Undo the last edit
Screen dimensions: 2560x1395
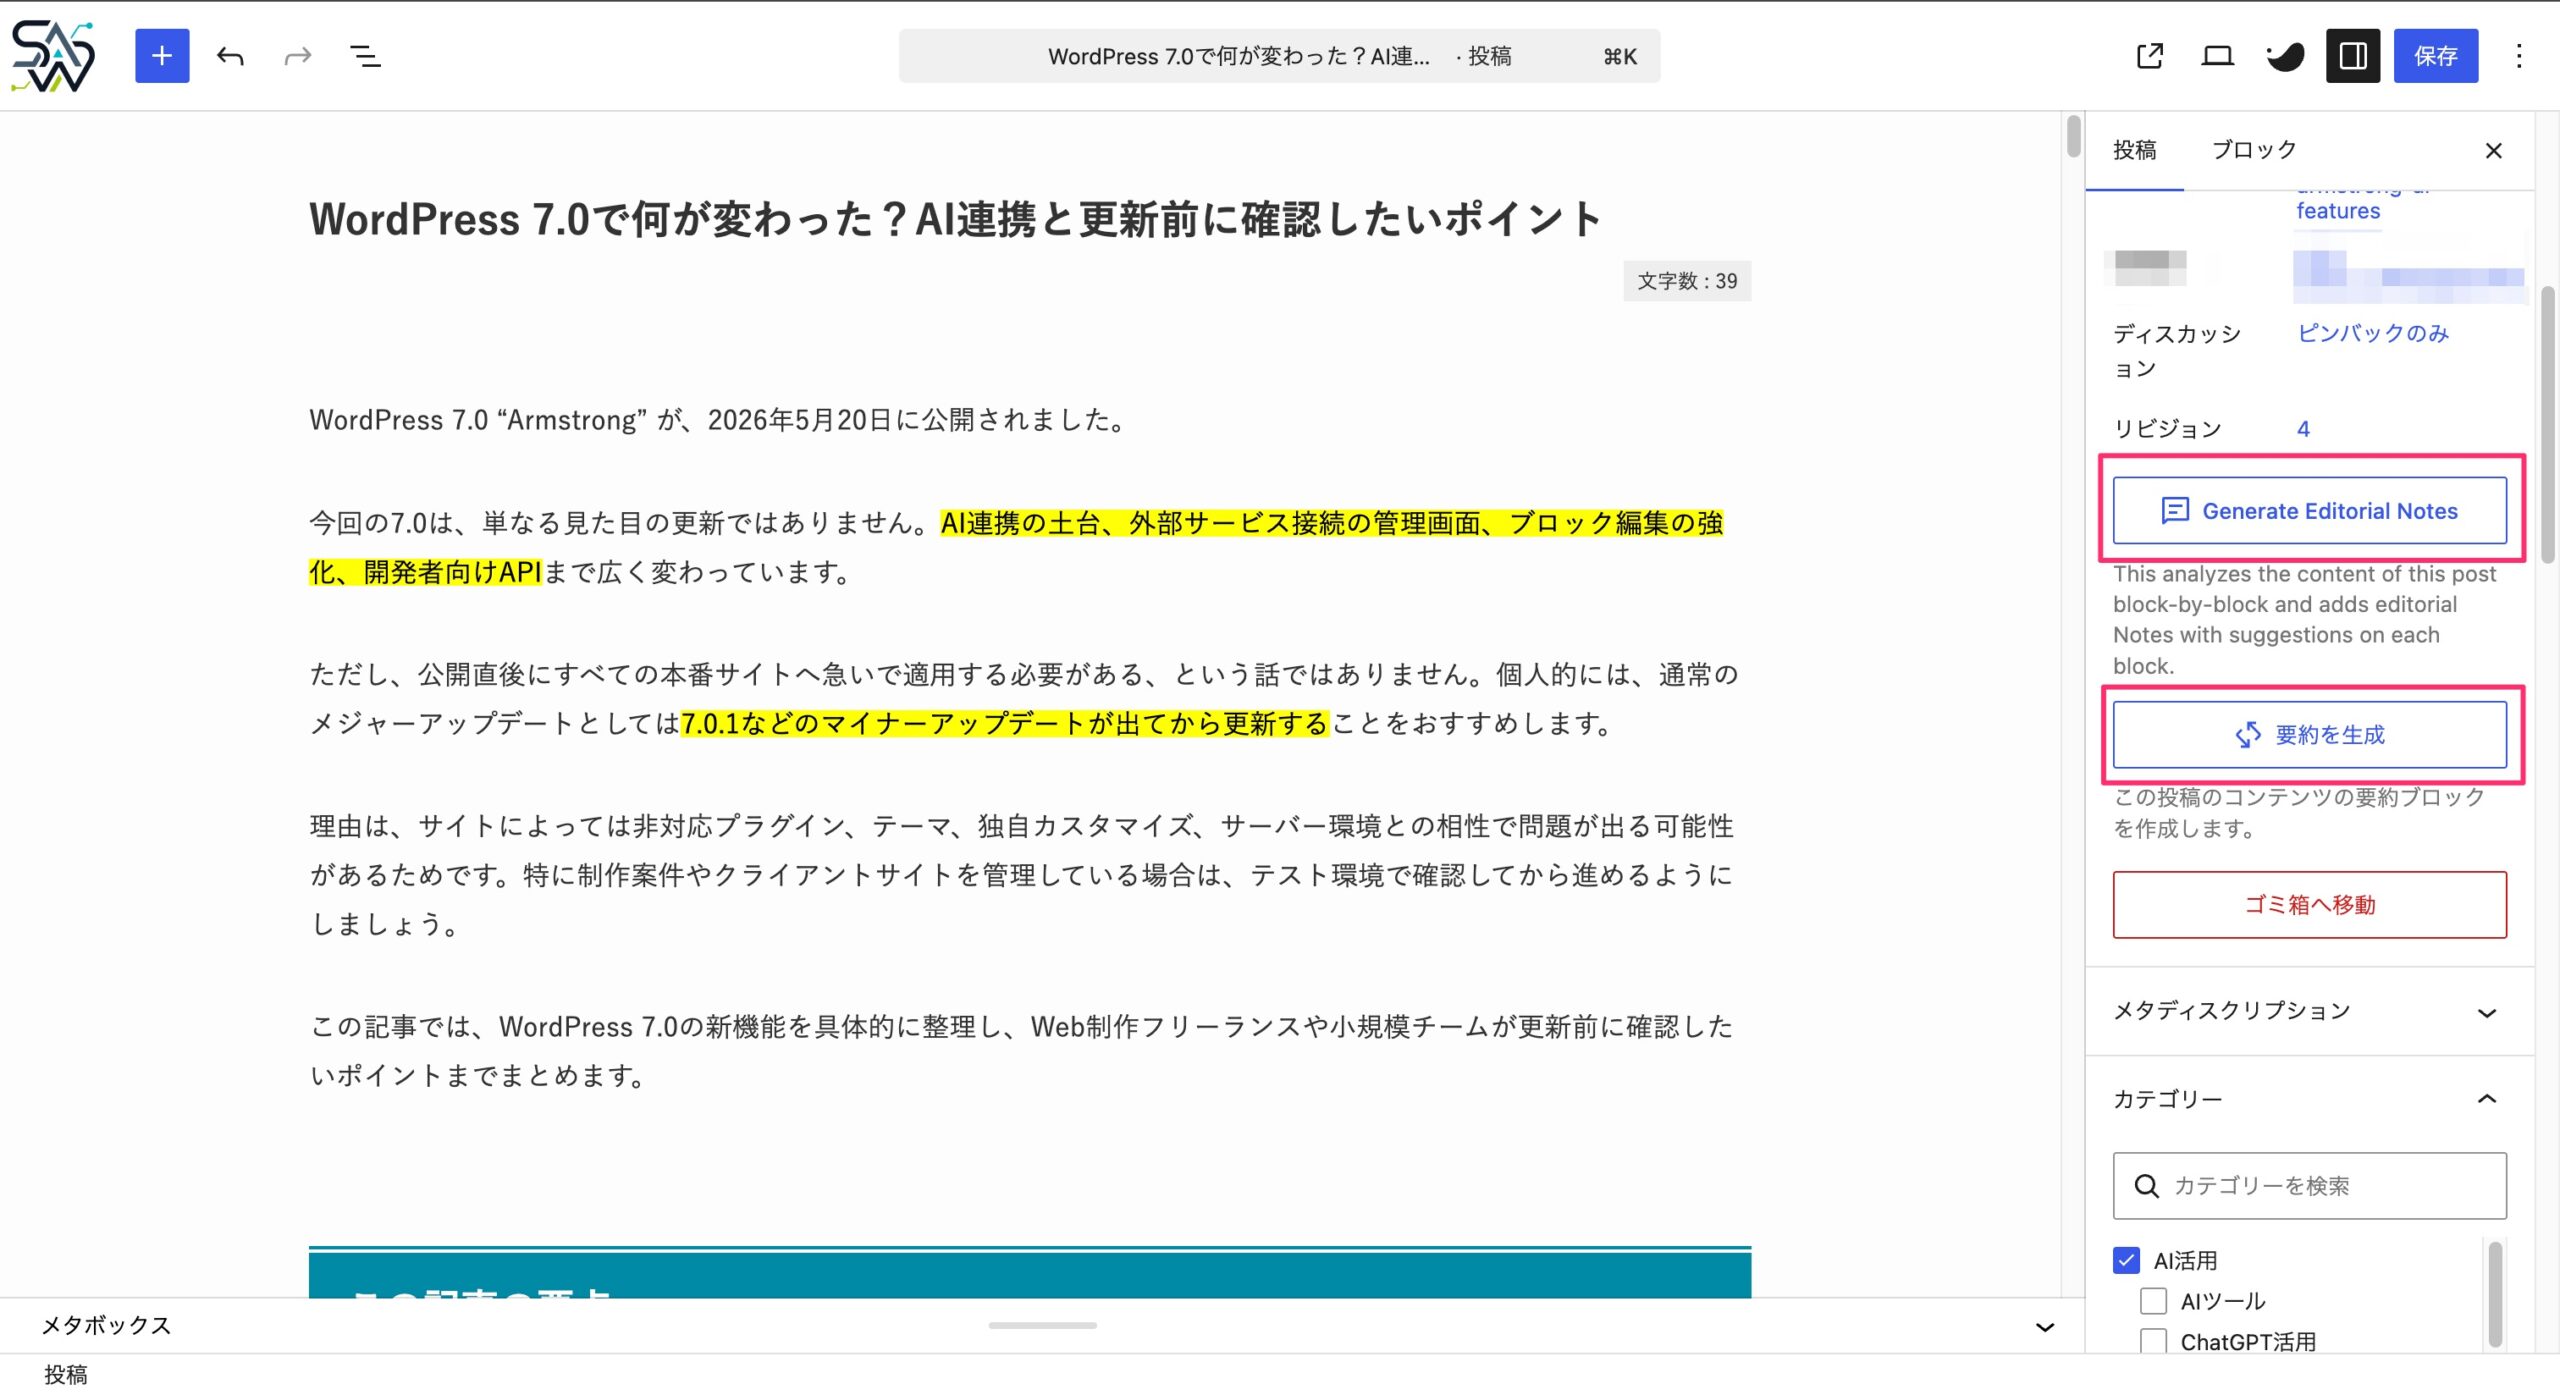coord(230,56)
